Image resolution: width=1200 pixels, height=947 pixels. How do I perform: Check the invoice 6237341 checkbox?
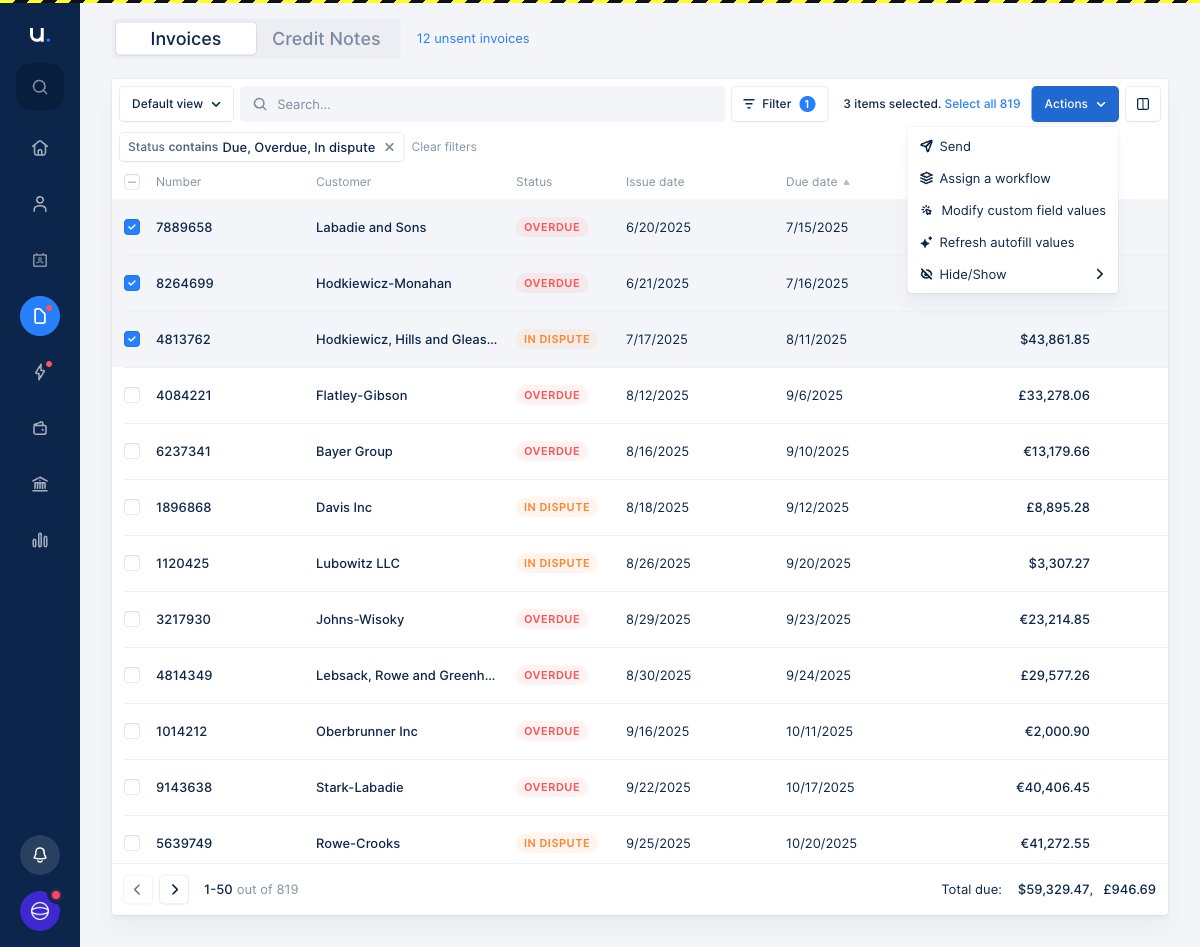[132, 451]
